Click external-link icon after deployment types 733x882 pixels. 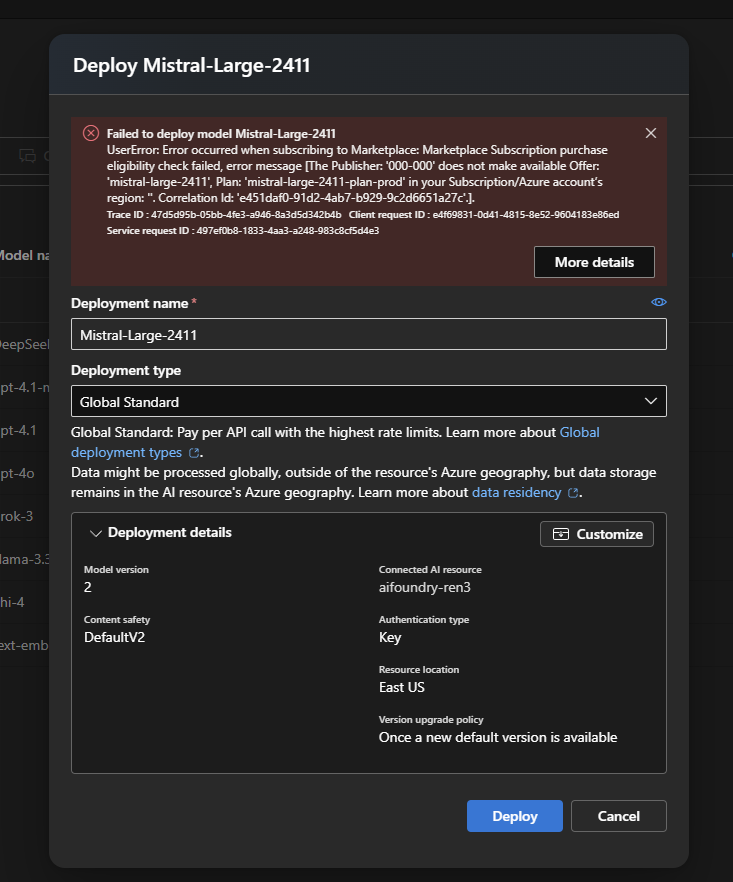click(194, 453)
